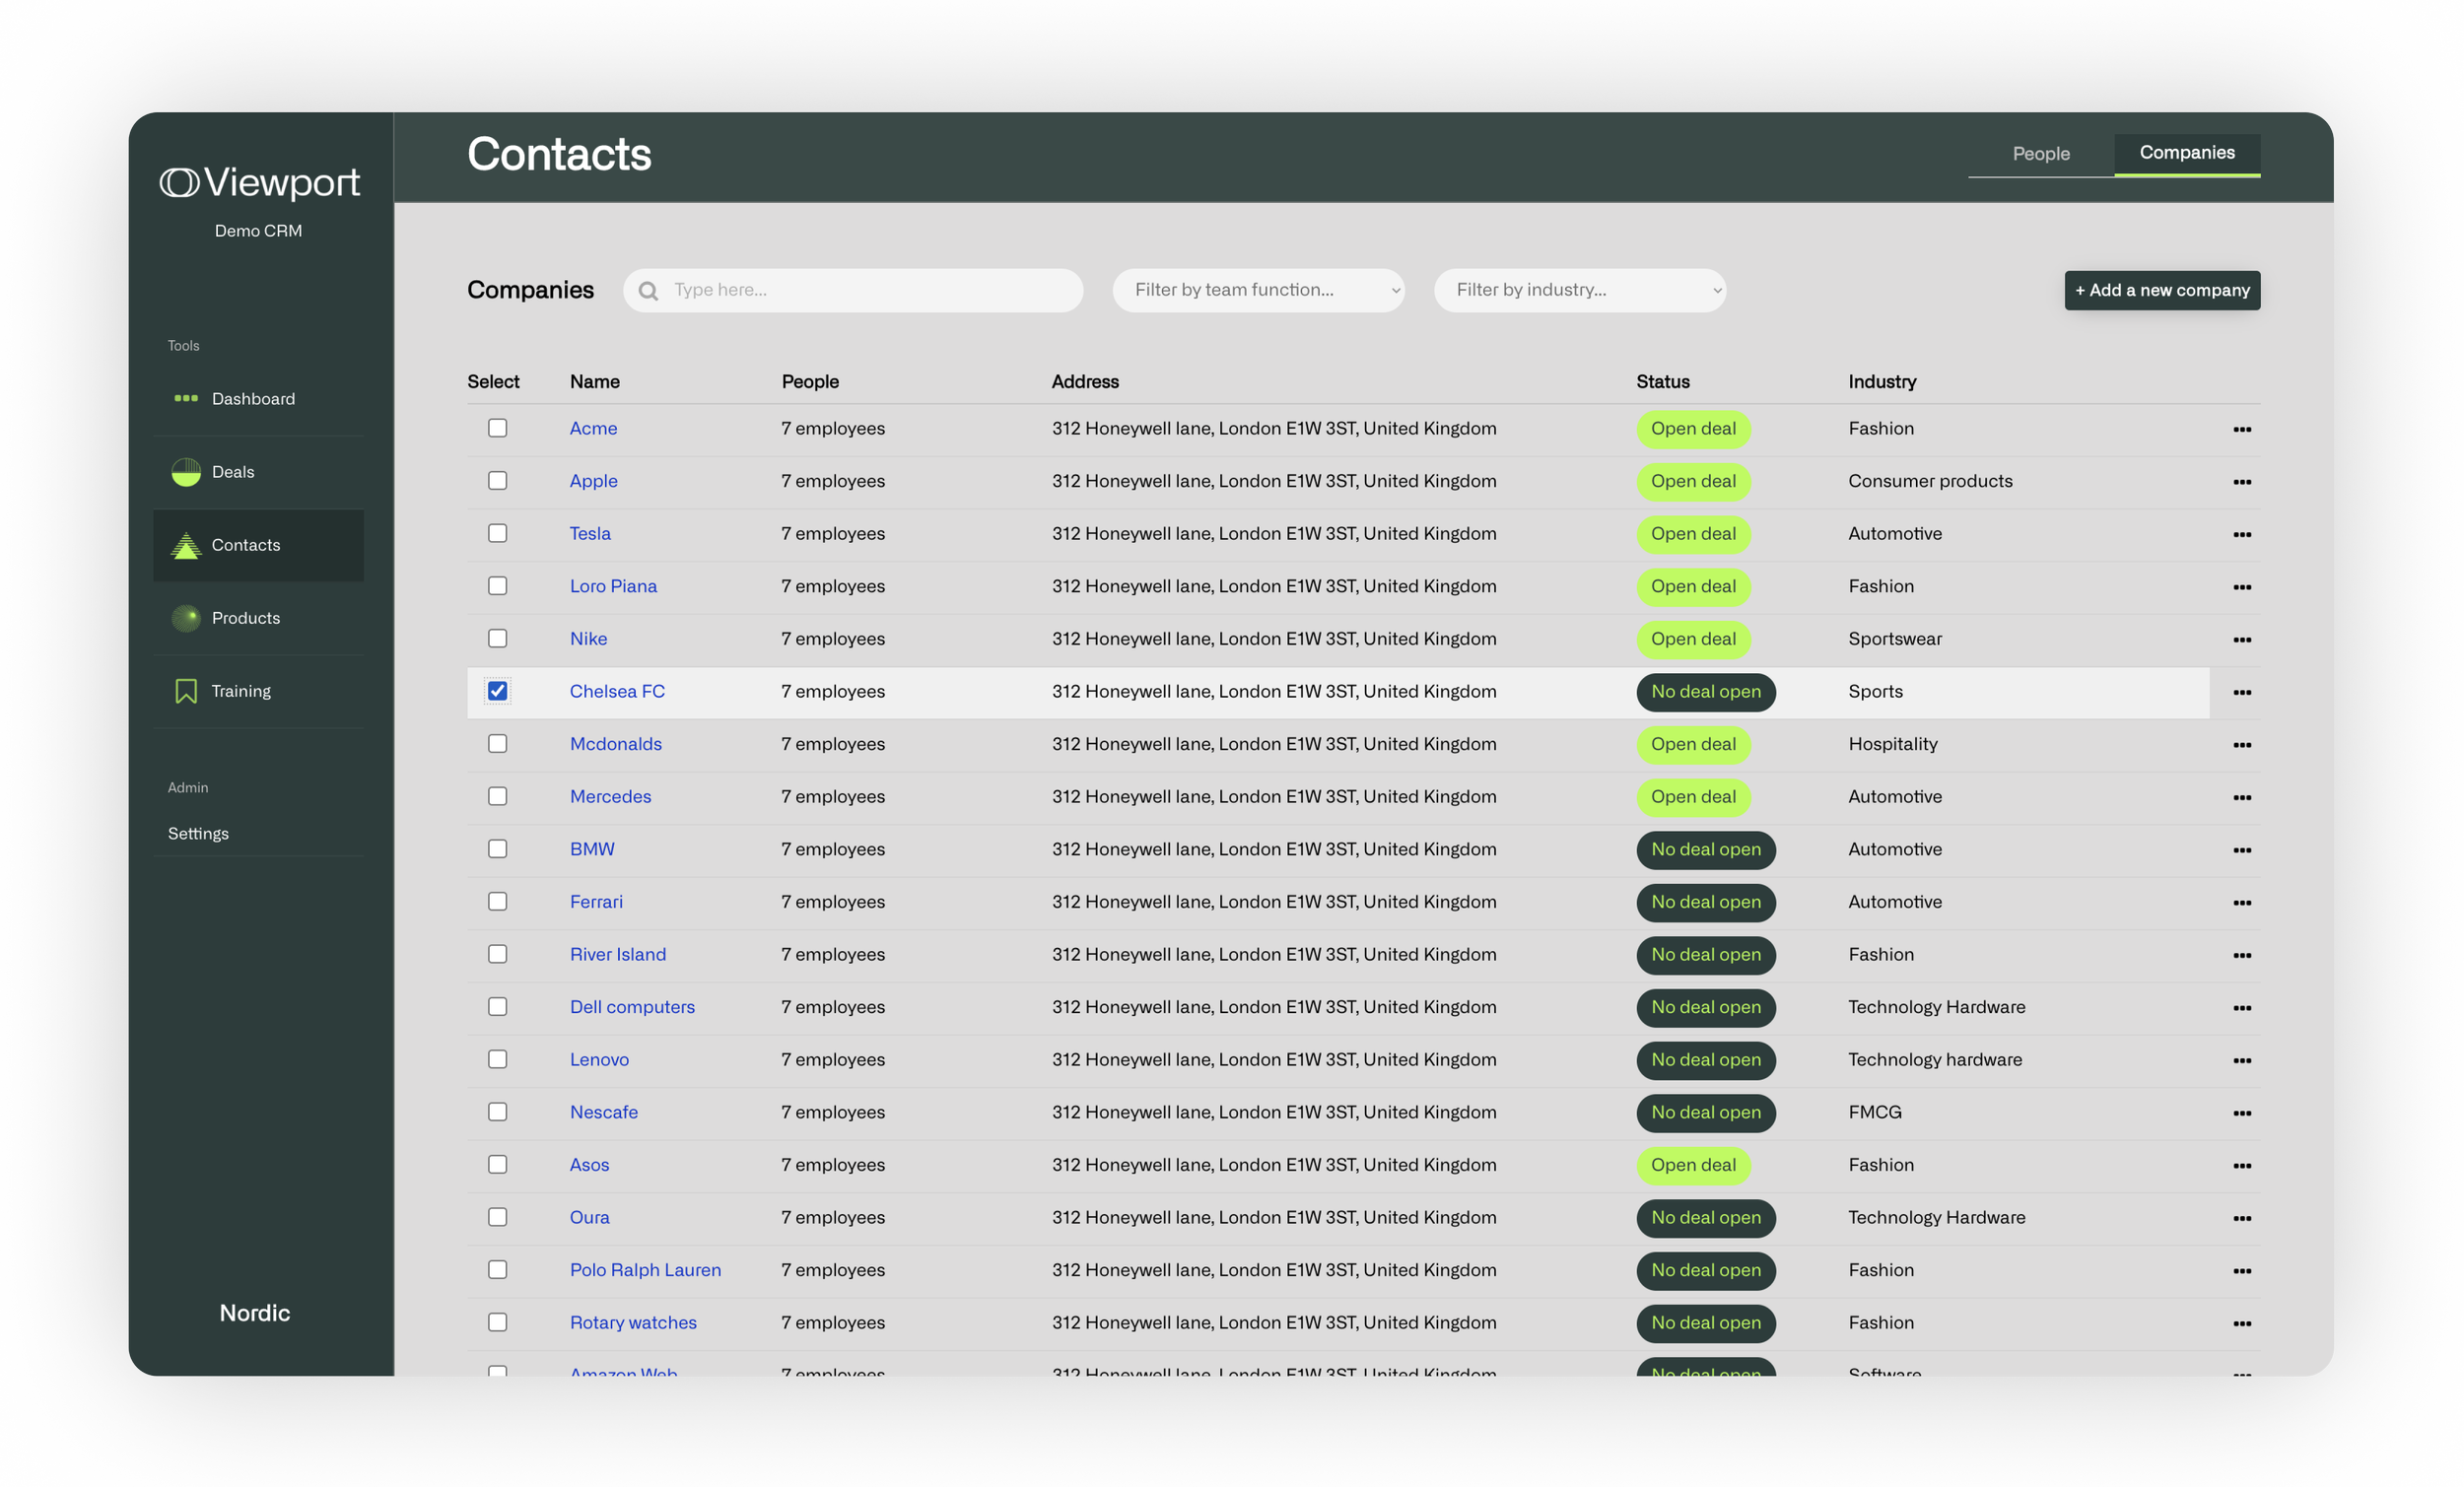This screenshot has width=2464, height=1487.
Task: Click inside the search field
Action: (x=860, y=290)
